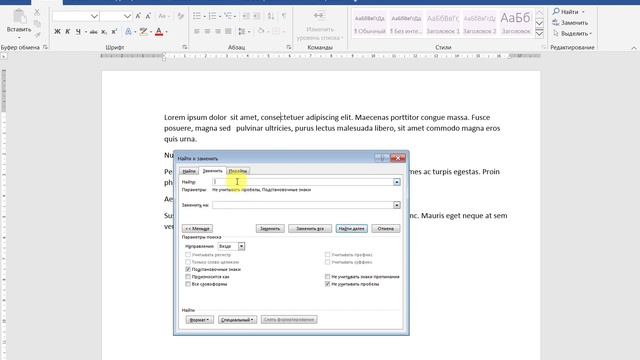Image resolution: width=640 pixels, height=360 pixels.
Task: Toggle the Подстановочные знаки checkbox
Action: click(x=188, y=269)
